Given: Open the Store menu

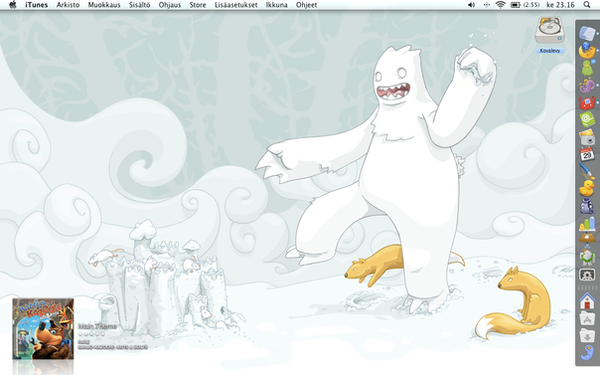Looking at the screenshot, I should (197, 5).
